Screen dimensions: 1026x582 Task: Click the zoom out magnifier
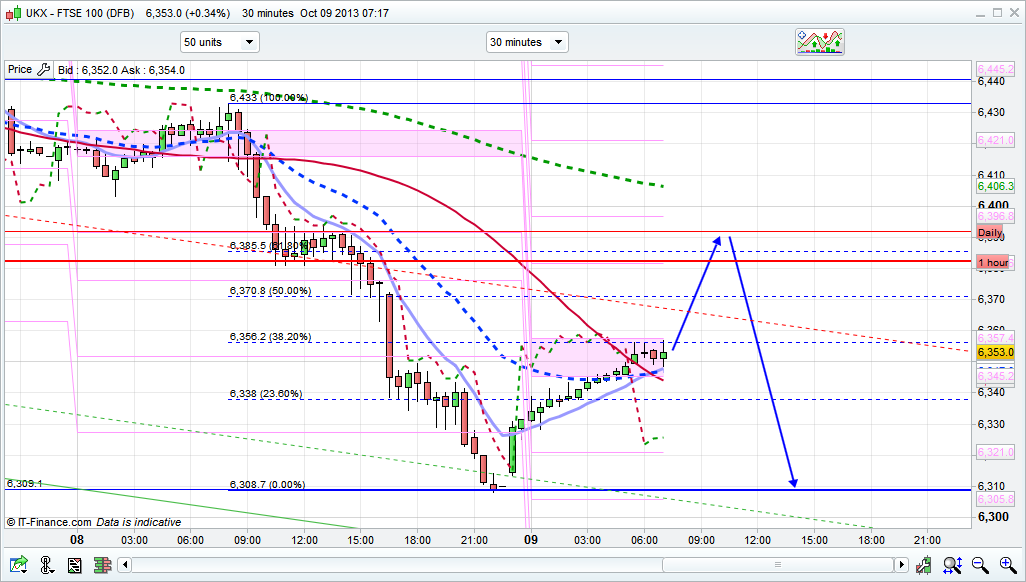click(979, 565)
